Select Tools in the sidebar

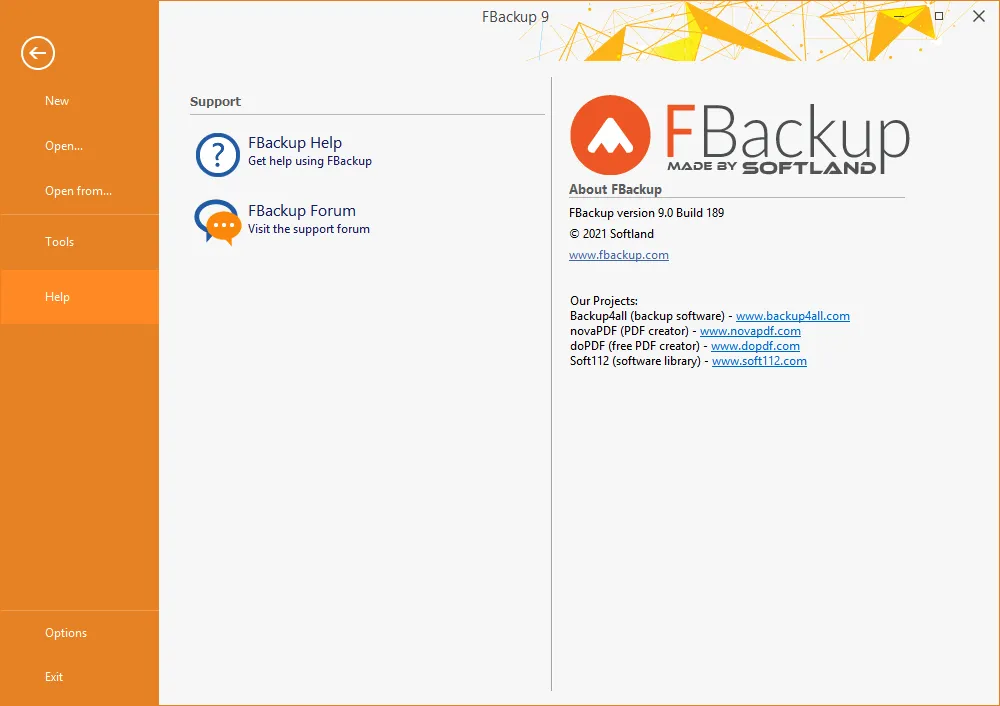(x=59, y=241)
